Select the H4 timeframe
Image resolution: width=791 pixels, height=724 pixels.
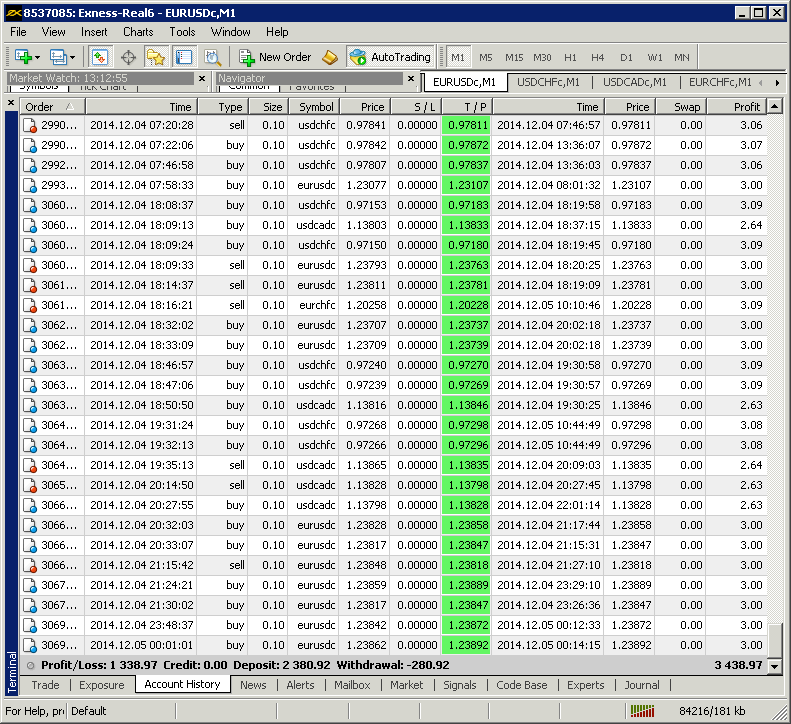click(598, 57)
